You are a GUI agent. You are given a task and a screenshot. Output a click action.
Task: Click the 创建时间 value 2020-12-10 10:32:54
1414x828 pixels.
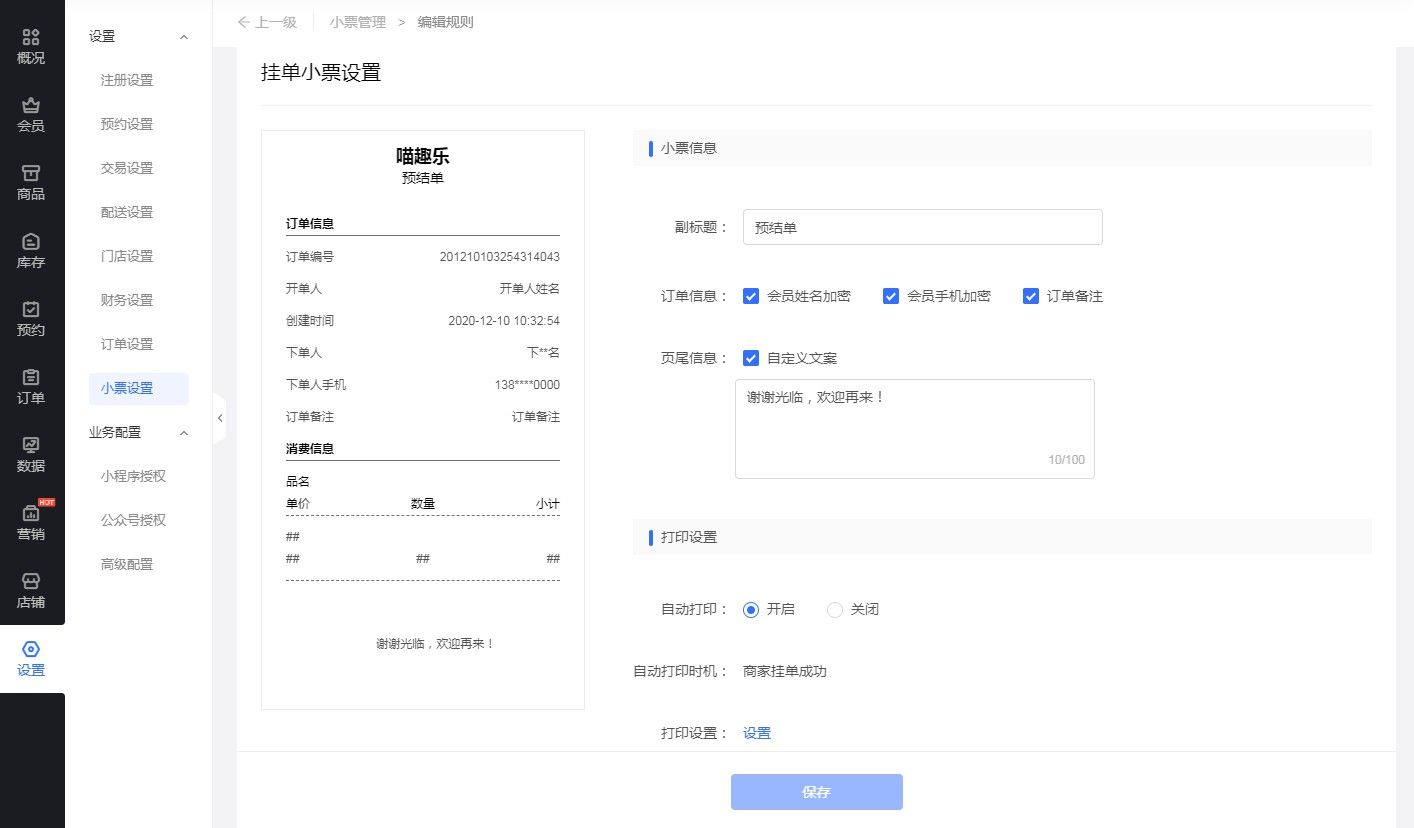point(504,321)
